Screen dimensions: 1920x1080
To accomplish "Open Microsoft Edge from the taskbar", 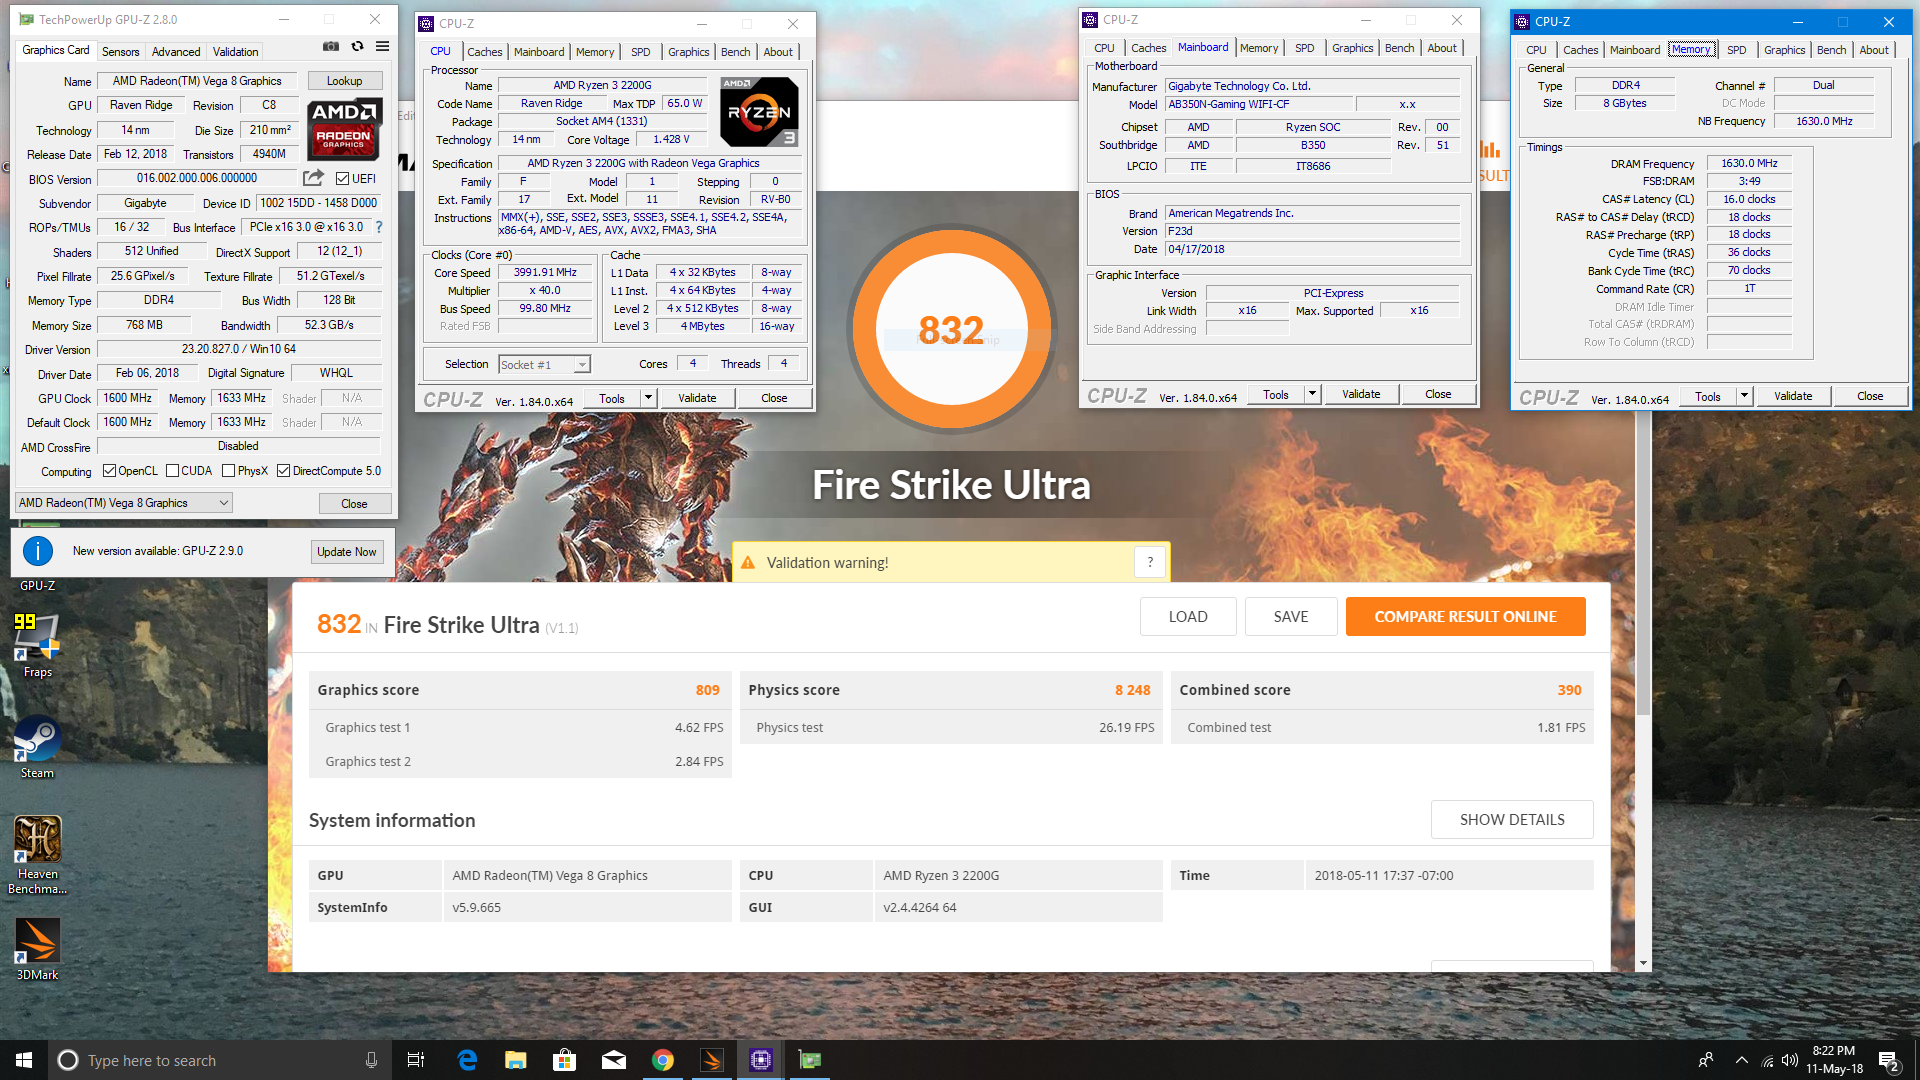I will 467,1060.
